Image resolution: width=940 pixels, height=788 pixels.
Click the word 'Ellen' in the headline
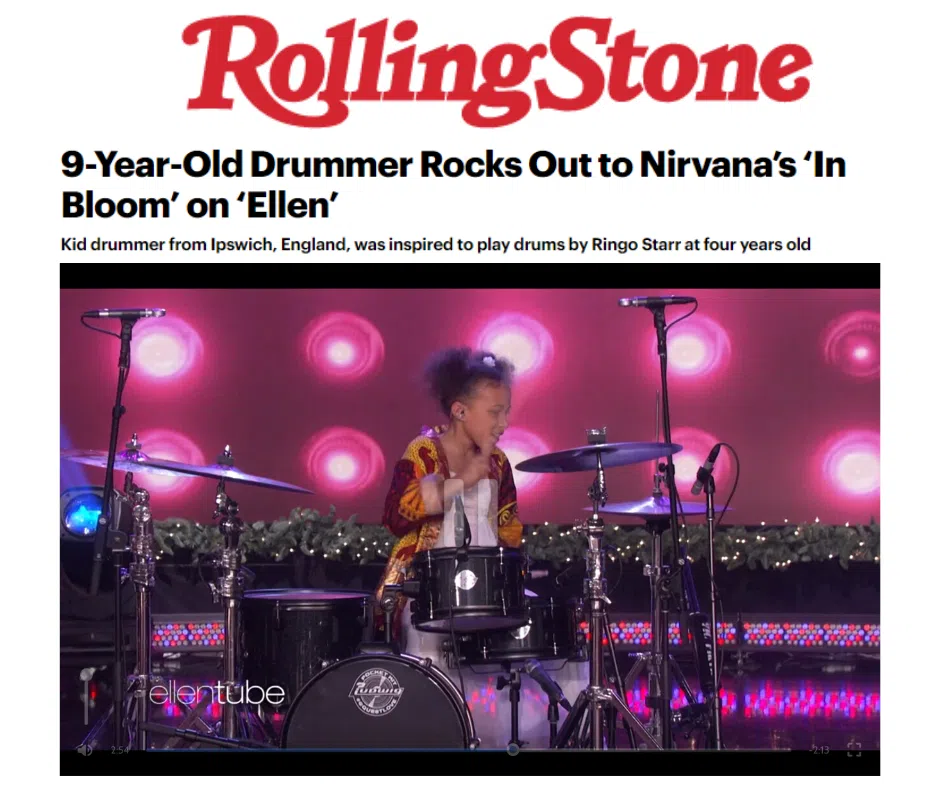click(x=289, y=205)
